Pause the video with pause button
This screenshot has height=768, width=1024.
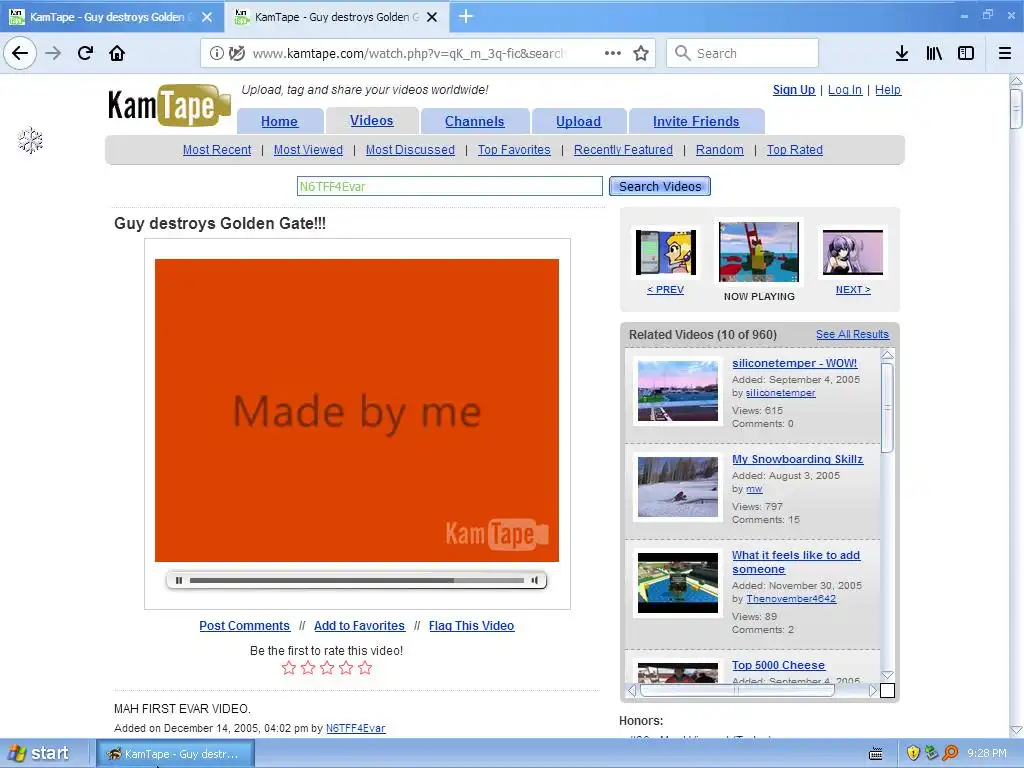(x=179, y=580)
